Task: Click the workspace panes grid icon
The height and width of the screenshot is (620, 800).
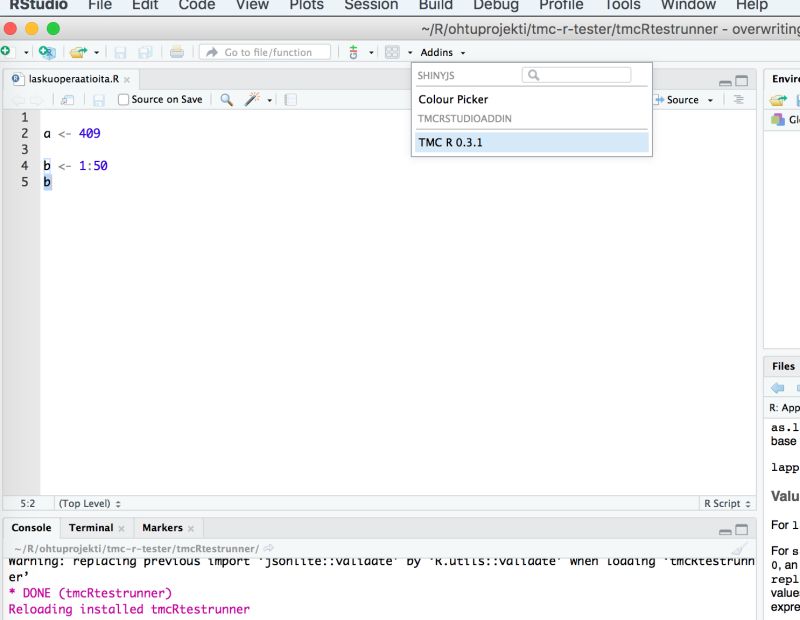Action: pos(392,52)
